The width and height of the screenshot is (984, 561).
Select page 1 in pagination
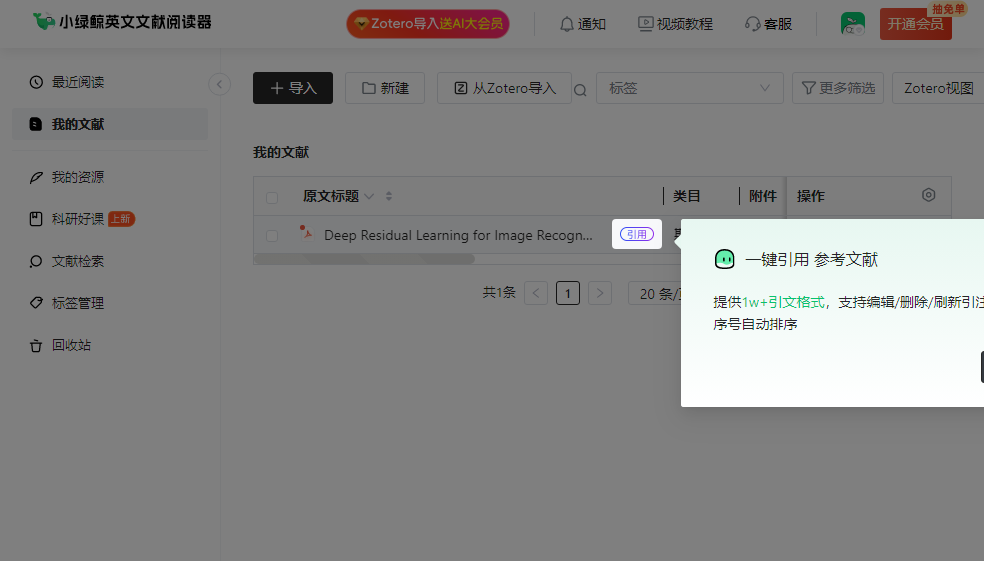(x=568, y=293)
